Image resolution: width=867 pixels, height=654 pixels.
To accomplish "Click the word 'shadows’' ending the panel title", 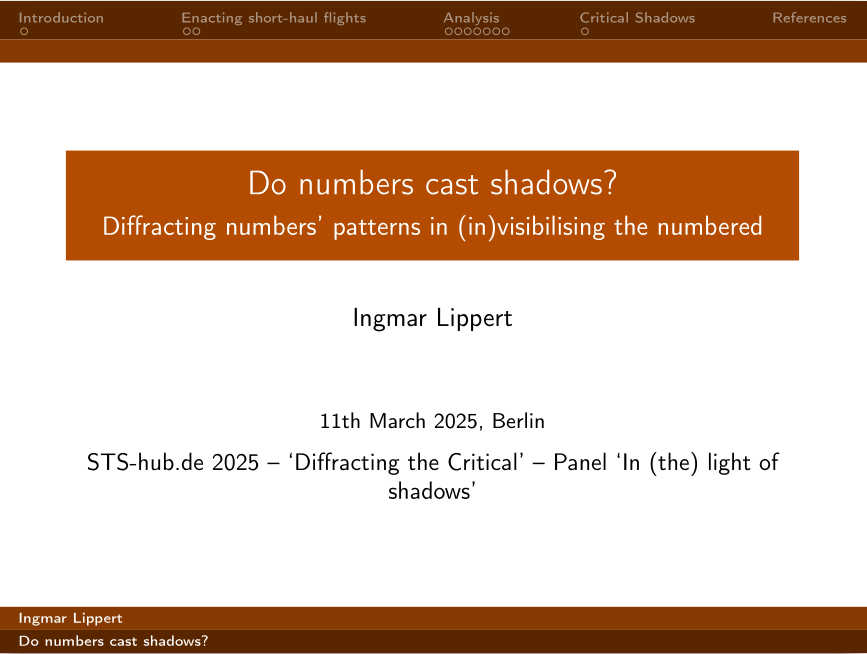I will pyautogui.click(x=432, y=491).
